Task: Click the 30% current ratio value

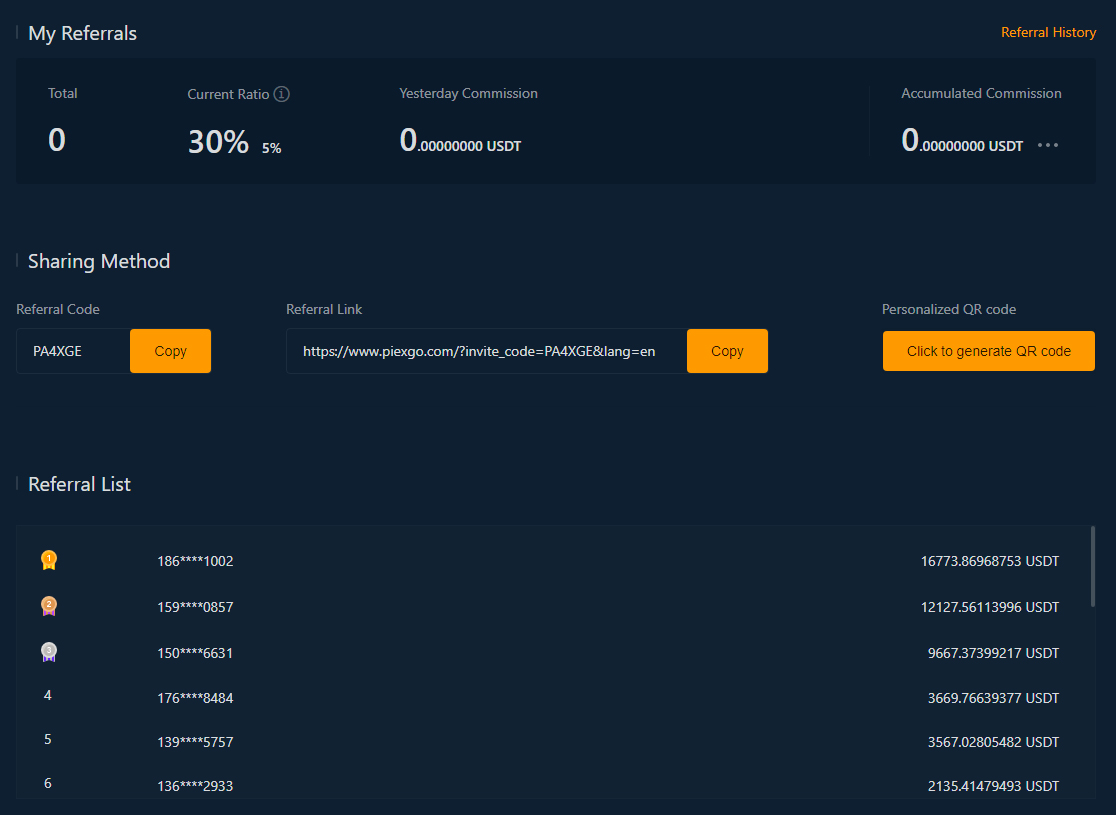Action: [219, 141]
